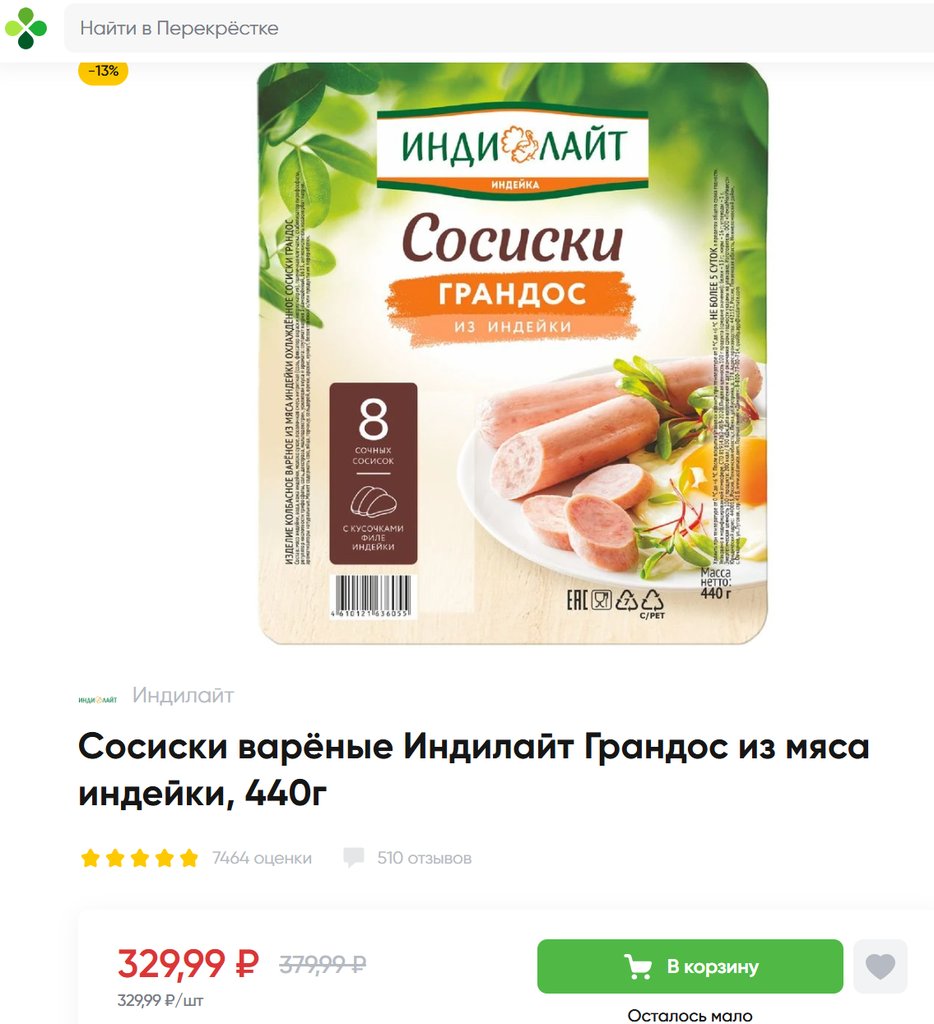Click the first rating star
This screenshot has width=934, height=1024.
click(x=90, y=857)
